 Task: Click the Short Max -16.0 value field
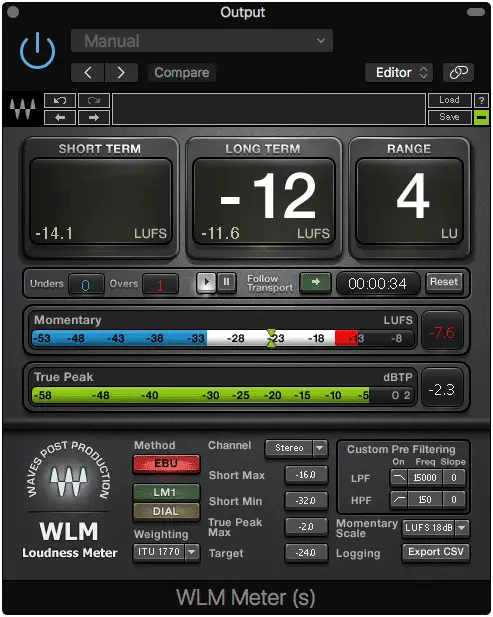tap(306, 475)
